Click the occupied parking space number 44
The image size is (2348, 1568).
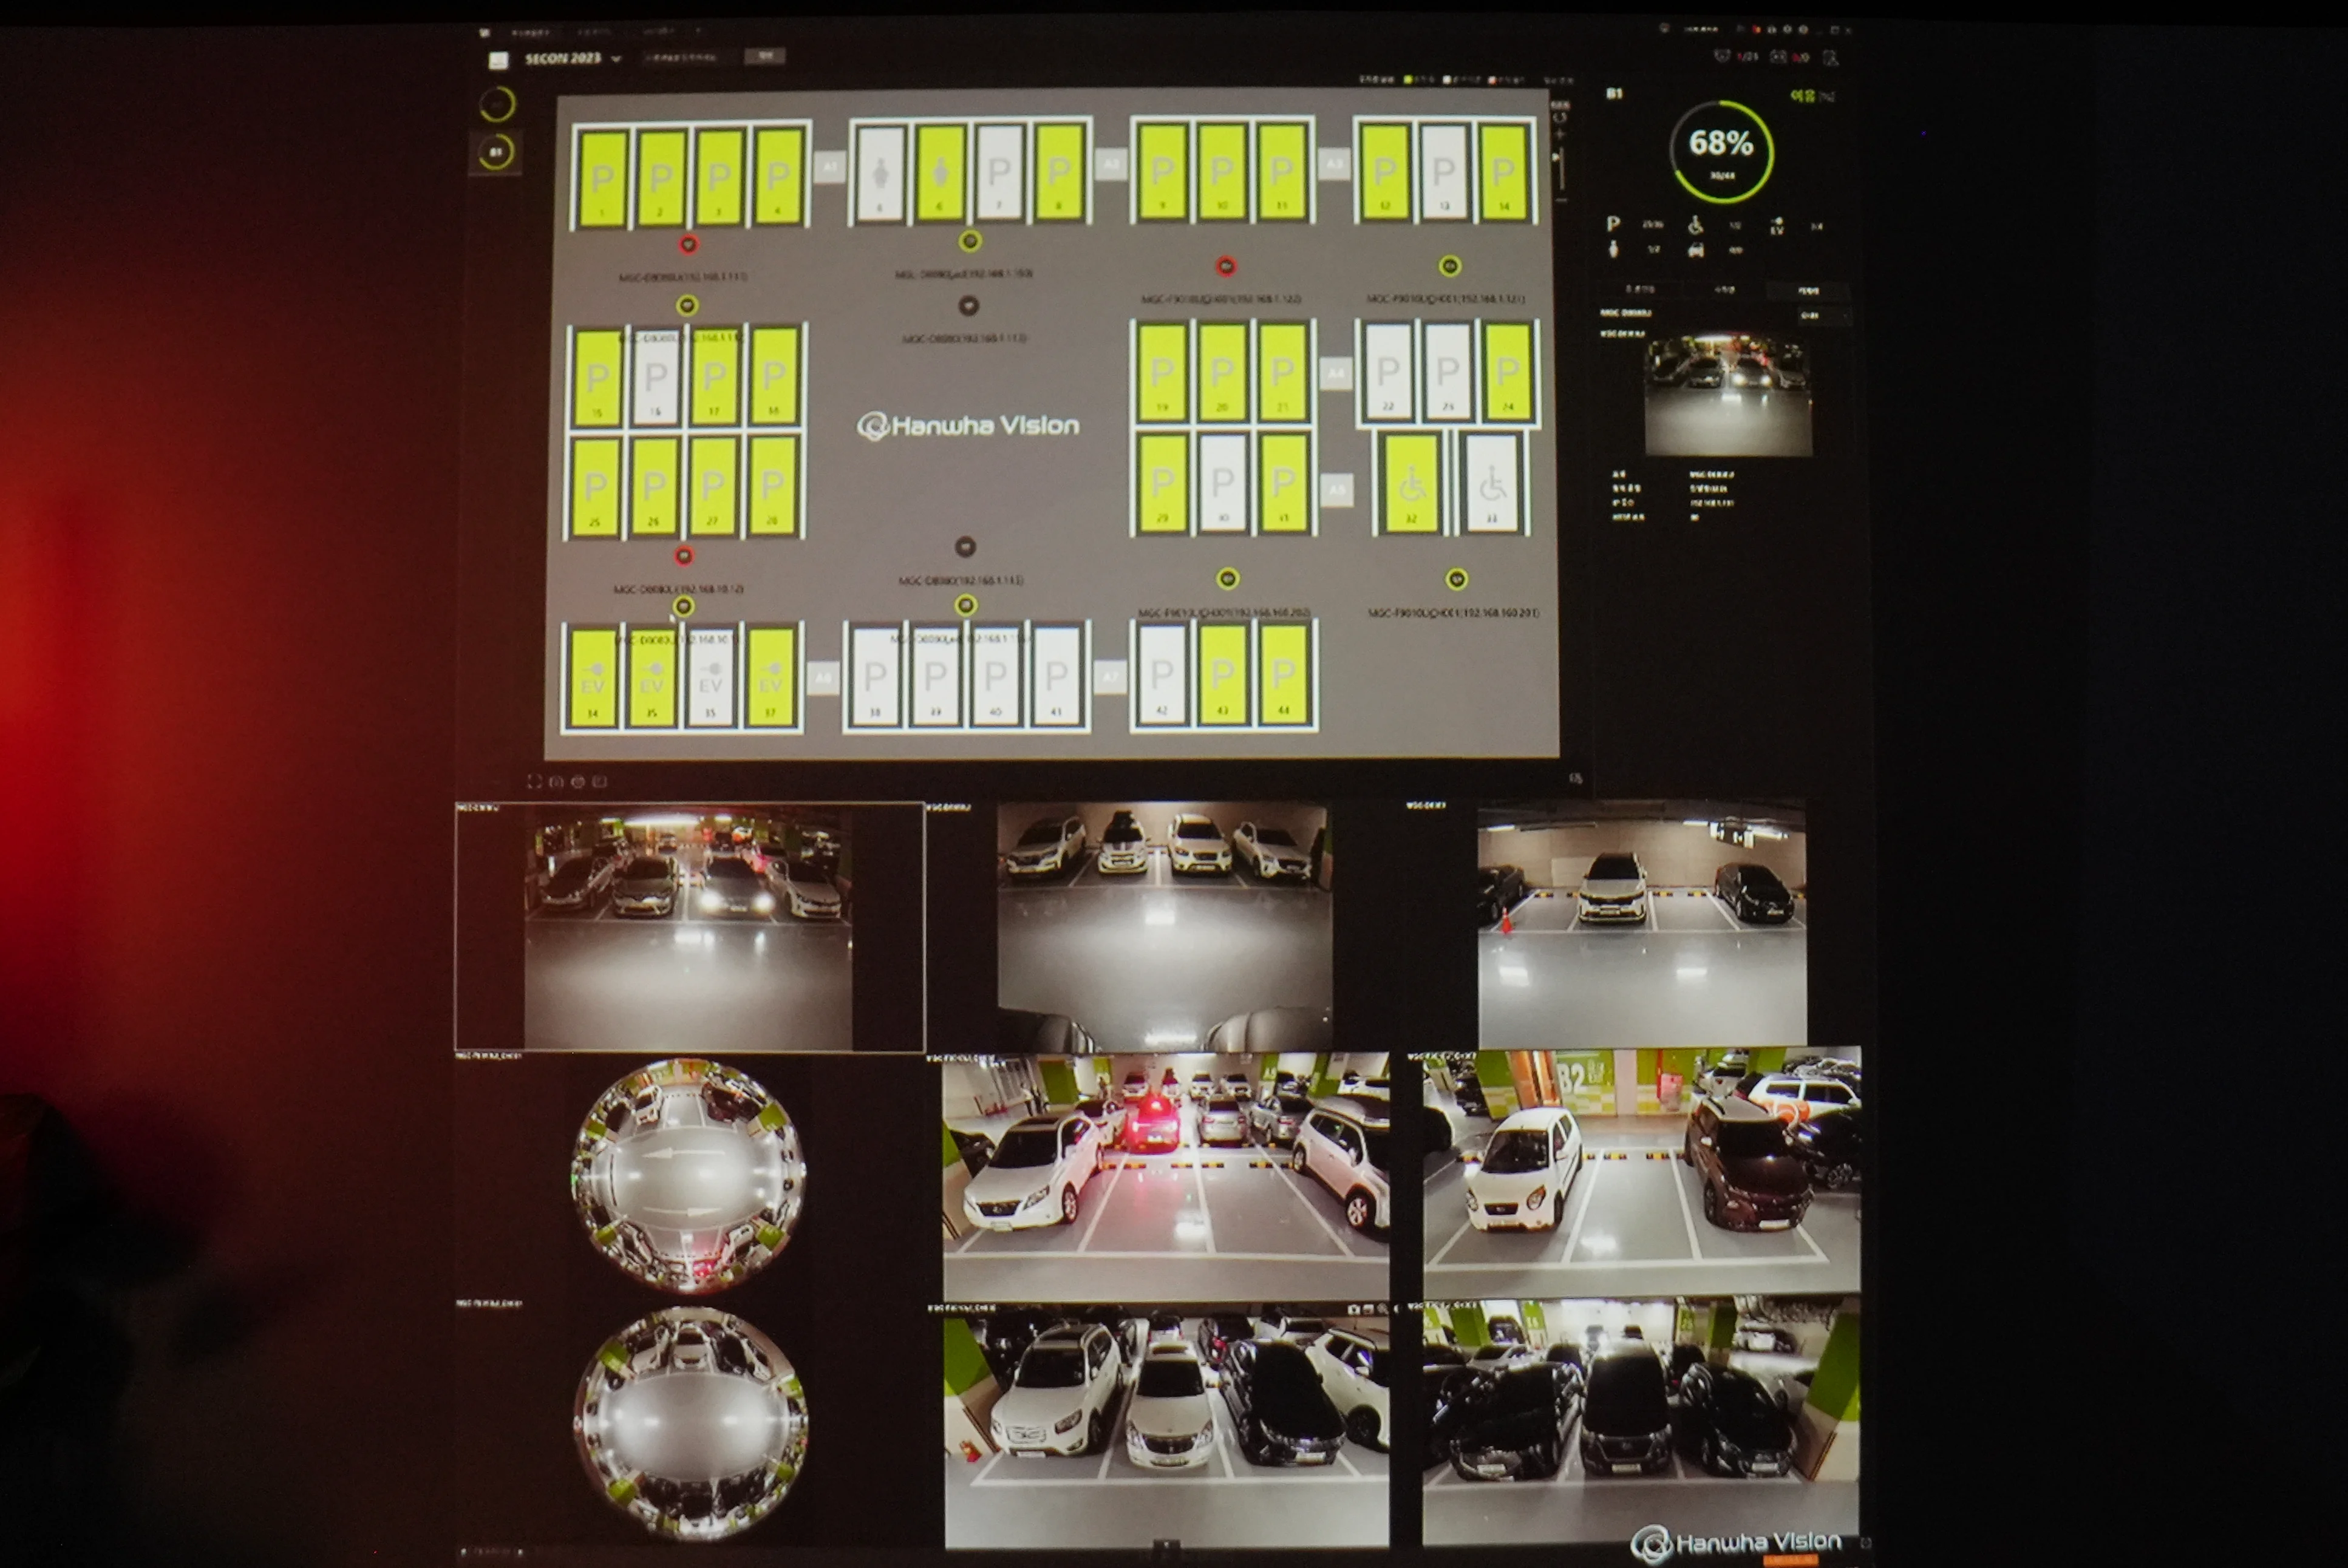click(1284, 674)
